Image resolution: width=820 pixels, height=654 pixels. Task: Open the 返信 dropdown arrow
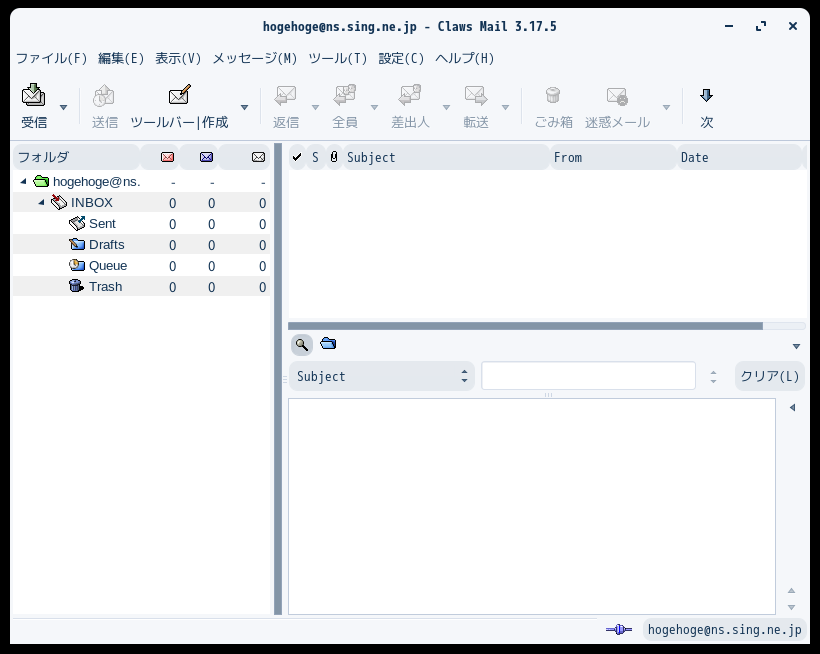click(315, 107)
